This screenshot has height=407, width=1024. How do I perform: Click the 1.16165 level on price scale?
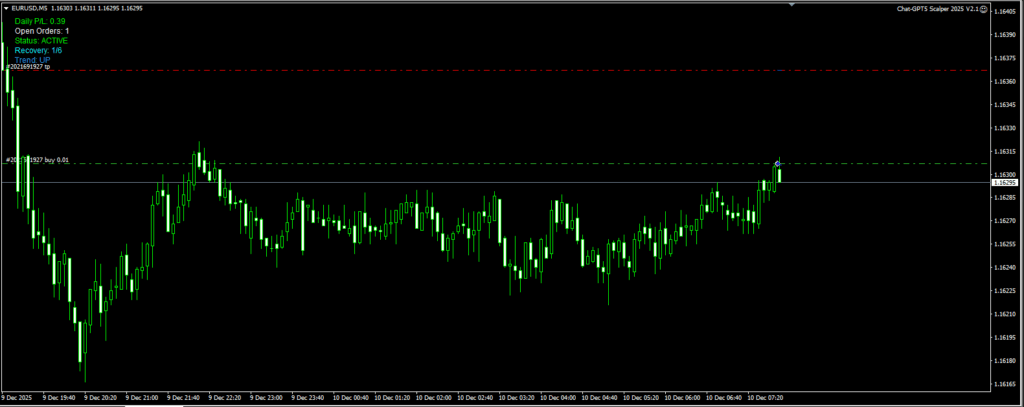(1005, 384)
